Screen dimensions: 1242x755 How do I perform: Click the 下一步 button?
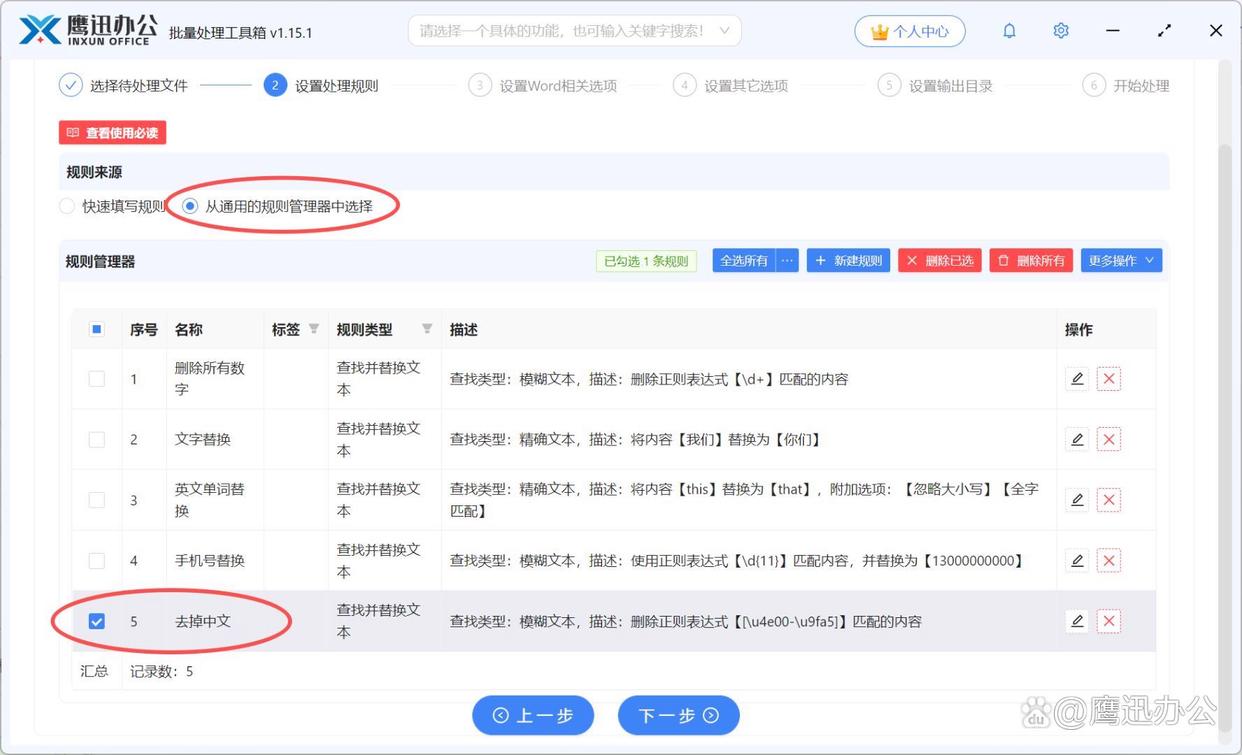(679, 715)
